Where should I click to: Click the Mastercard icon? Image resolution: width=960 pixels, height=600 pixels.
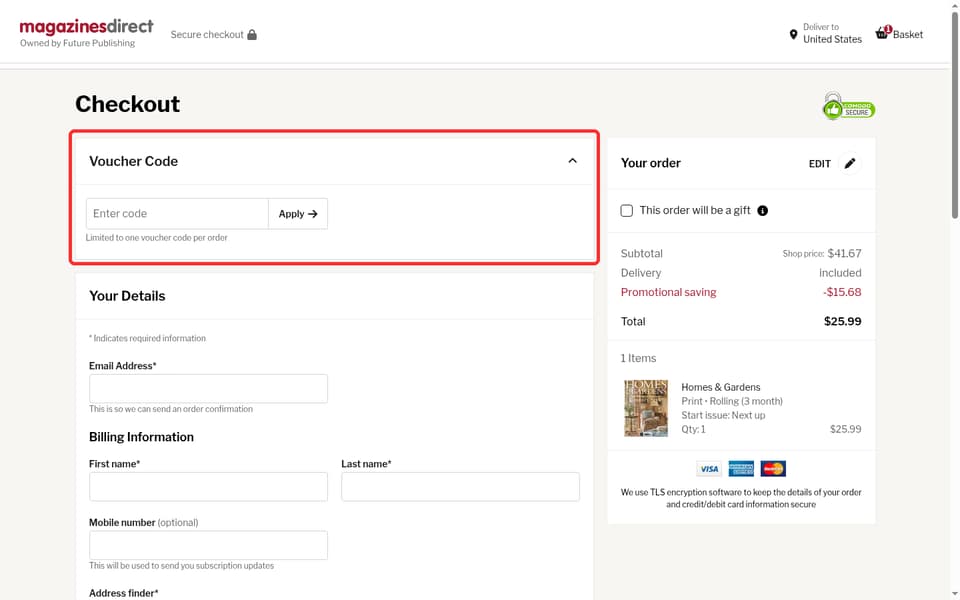point(773,469)
